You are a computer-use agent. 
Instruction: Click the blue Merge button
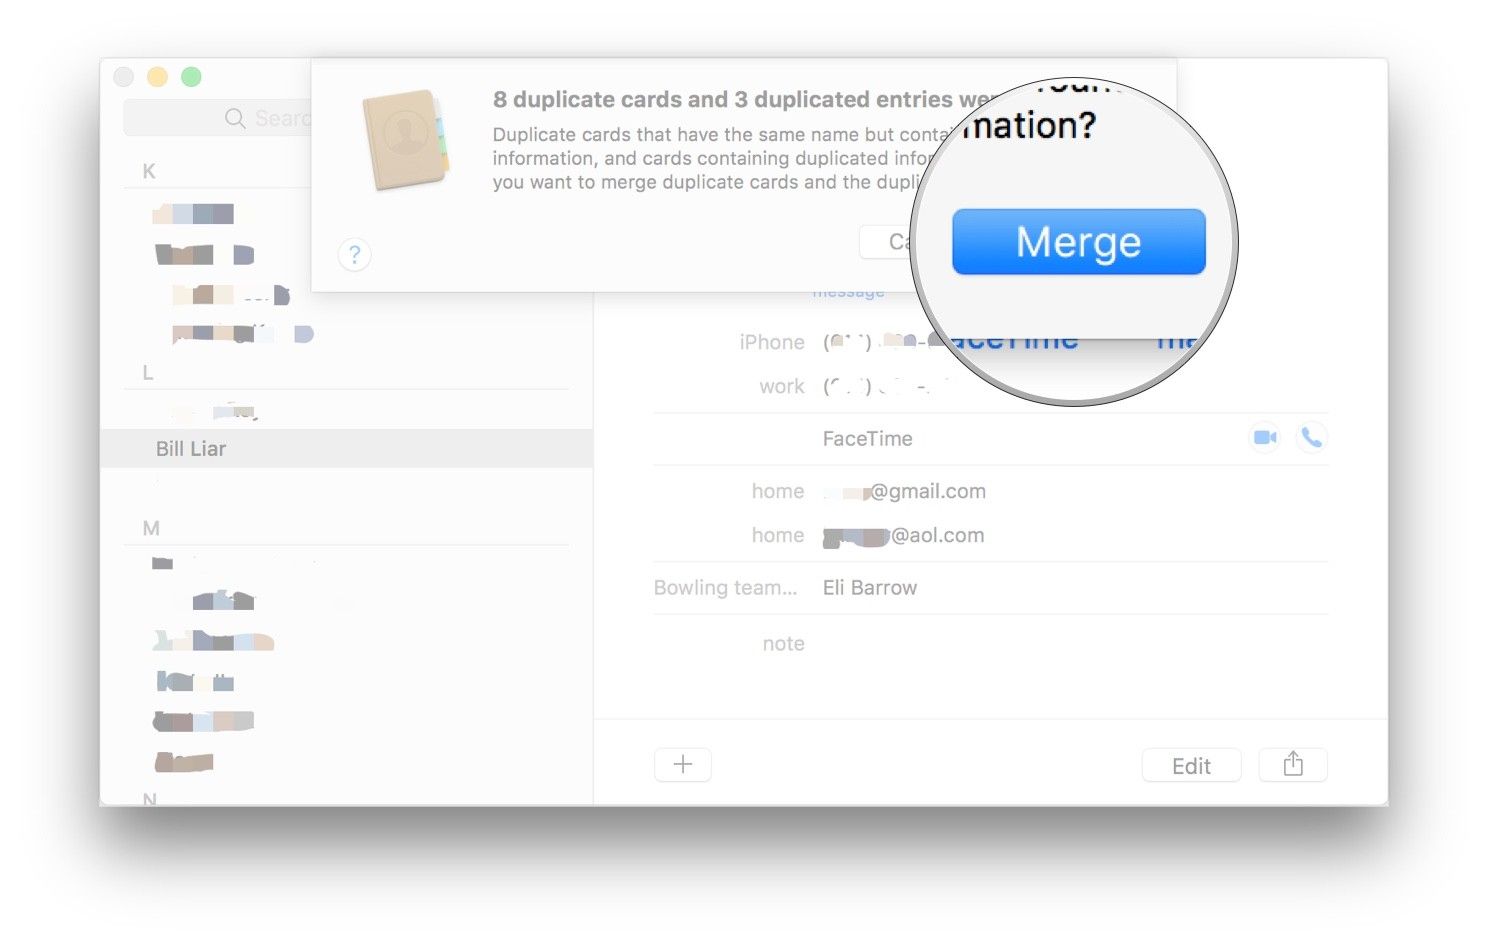[1078, 242]
